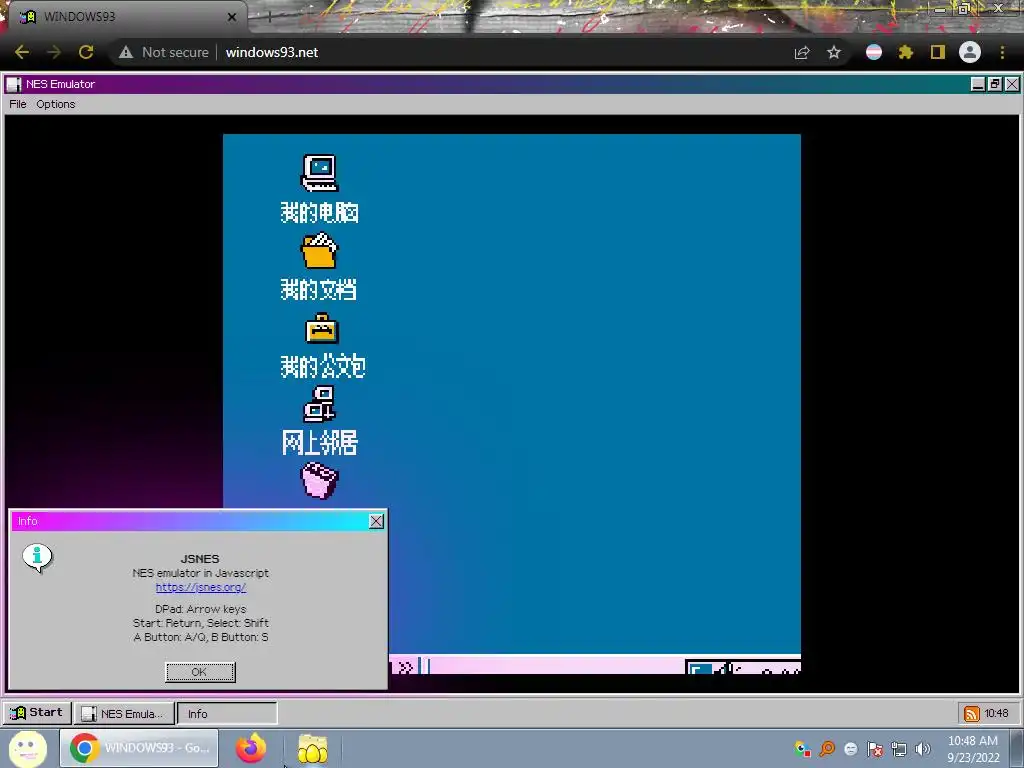Open the Windows93 Start menu
This screenshot has height=768, width=1024.
click(x=37, y=712)
